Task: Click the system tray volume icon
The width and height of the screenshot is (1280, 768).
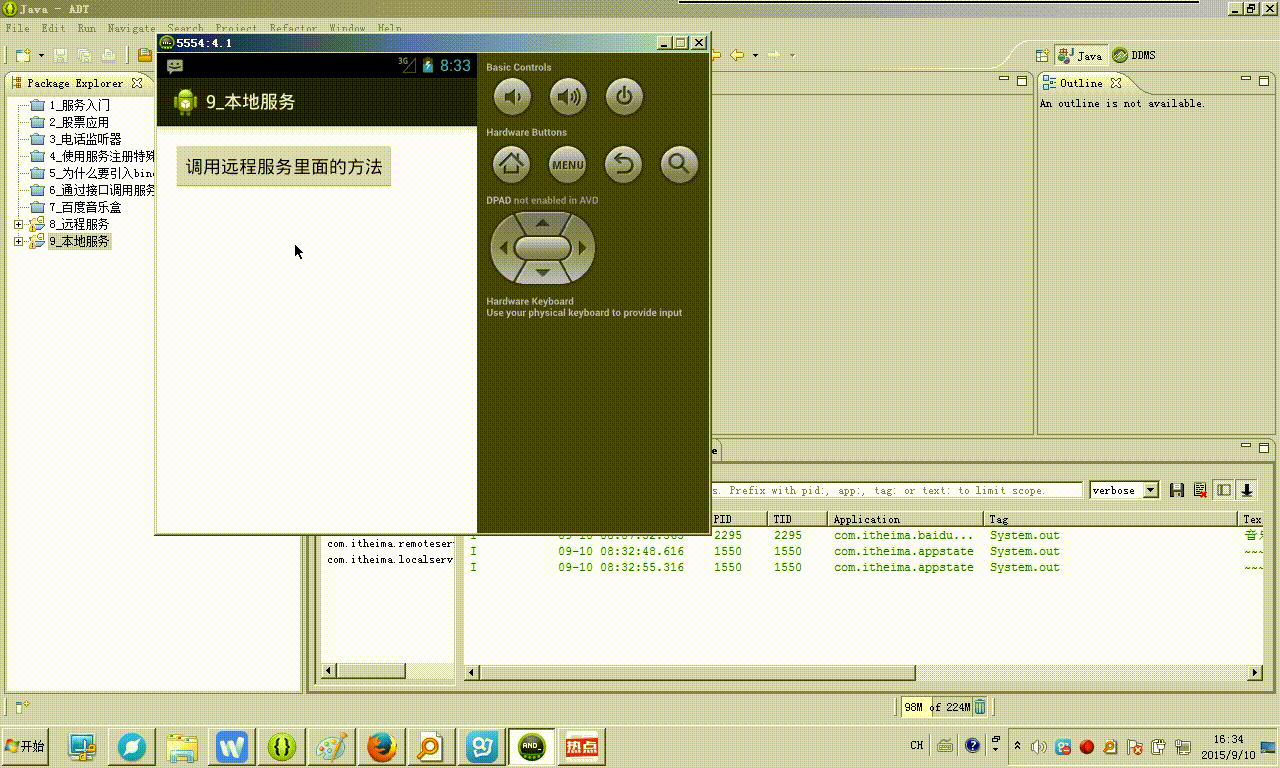Action: point(1039,746)
